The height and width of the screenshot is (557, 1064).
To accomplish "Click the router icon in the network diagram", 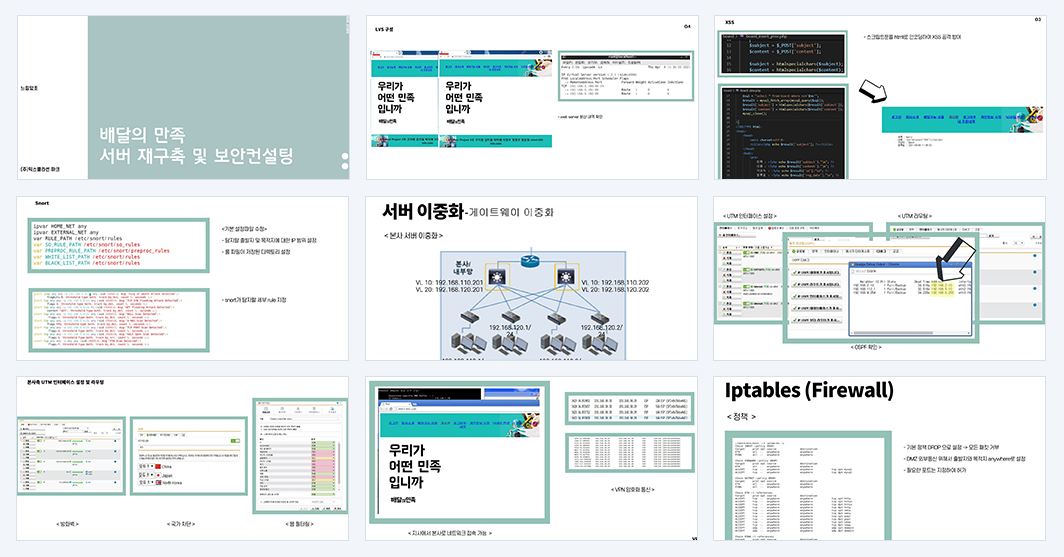I will coord(531,260).
